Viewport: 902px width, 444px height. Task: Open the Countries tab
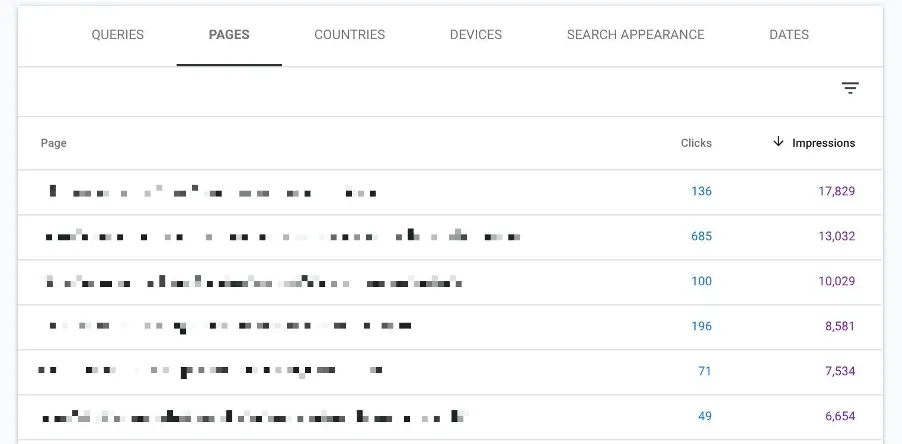349,35
